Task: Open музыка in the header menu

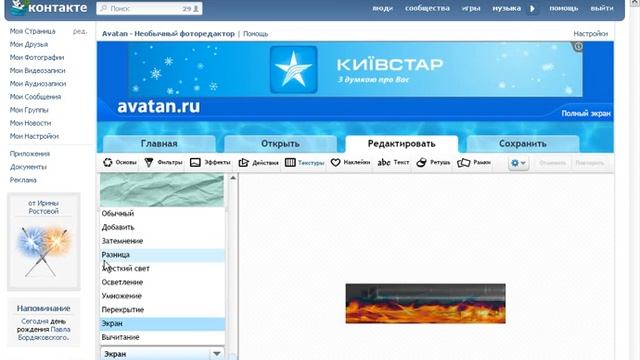Action: 507,8
